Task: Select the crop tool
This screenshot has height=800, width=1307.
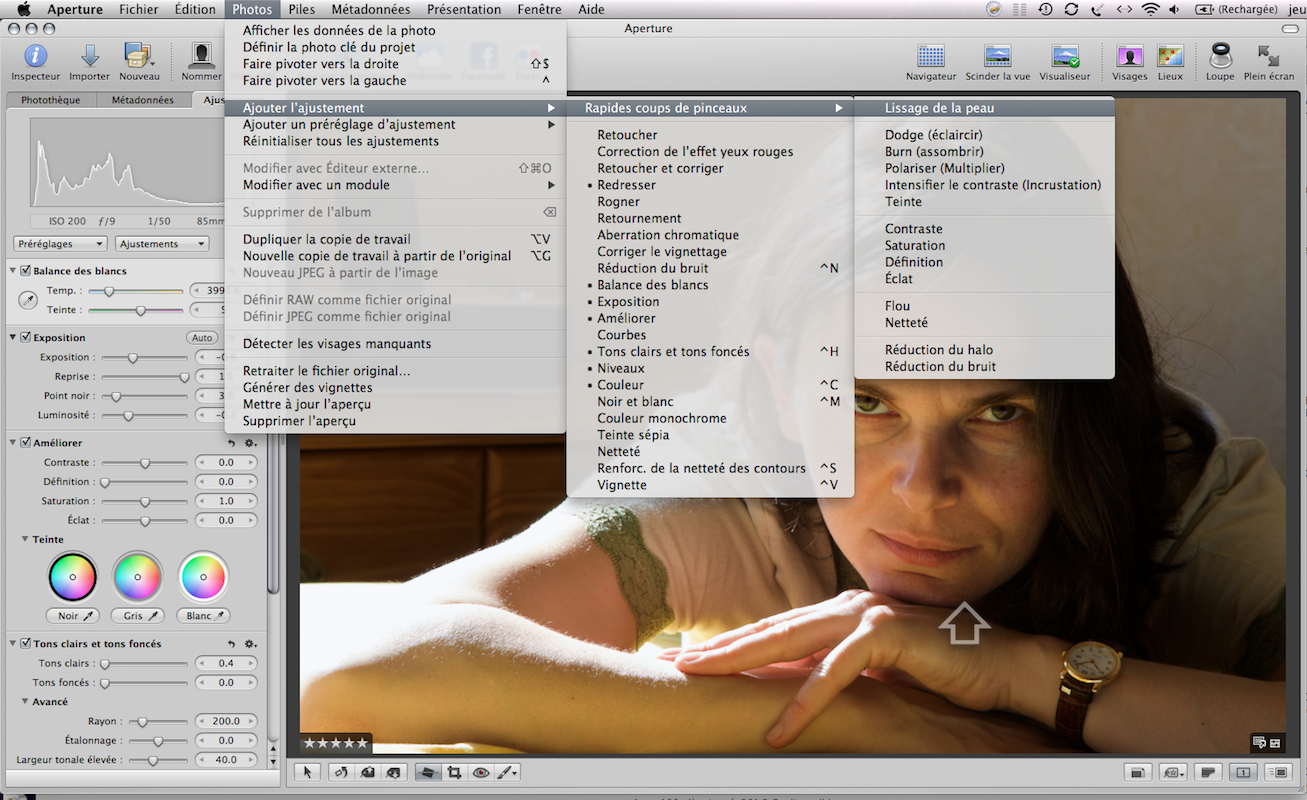Action: click(454, 772)
